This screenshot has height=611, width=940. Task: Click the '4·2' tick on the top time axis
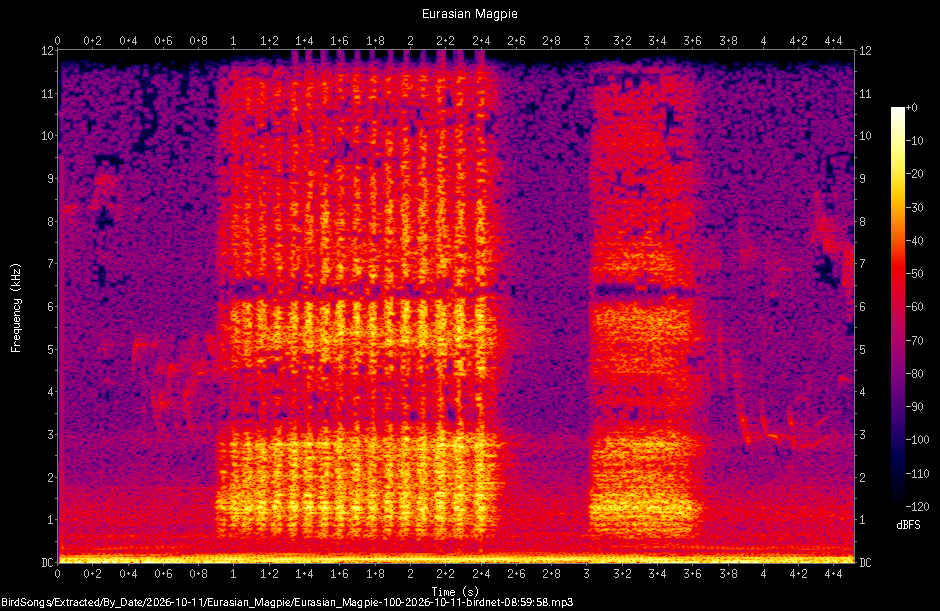coord(798,41)
